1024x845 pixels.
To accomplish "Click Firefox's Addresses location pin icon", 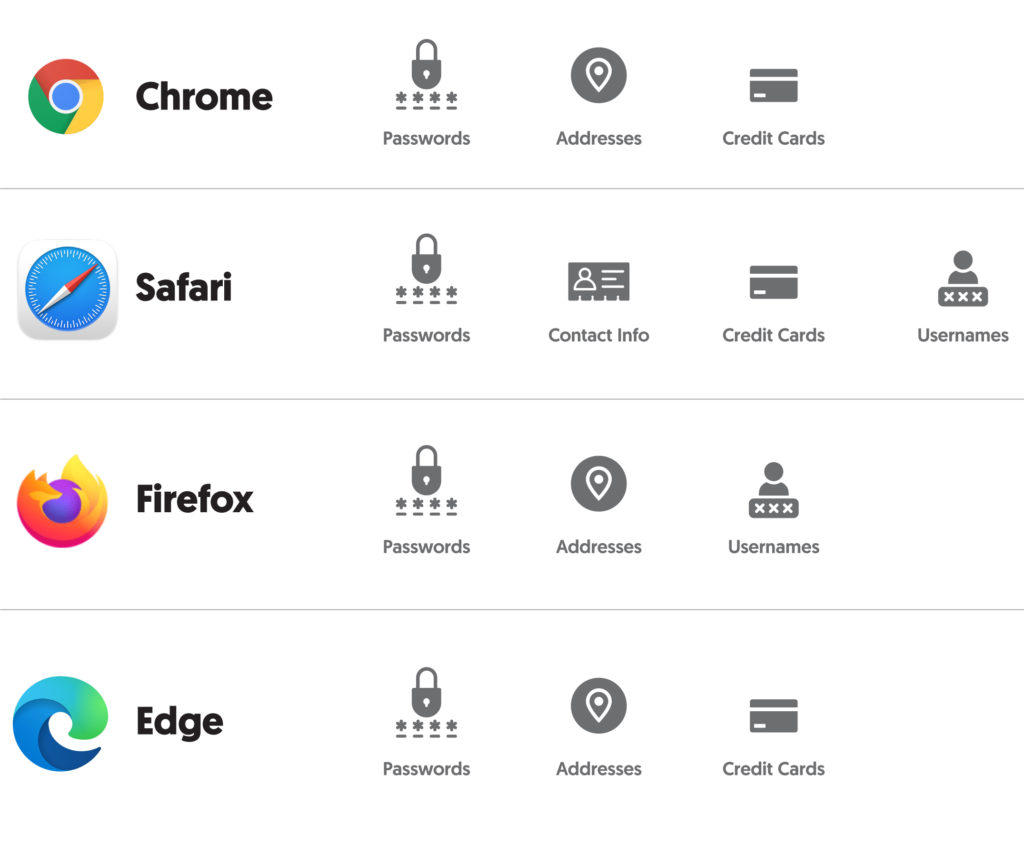I will point(598,483).
